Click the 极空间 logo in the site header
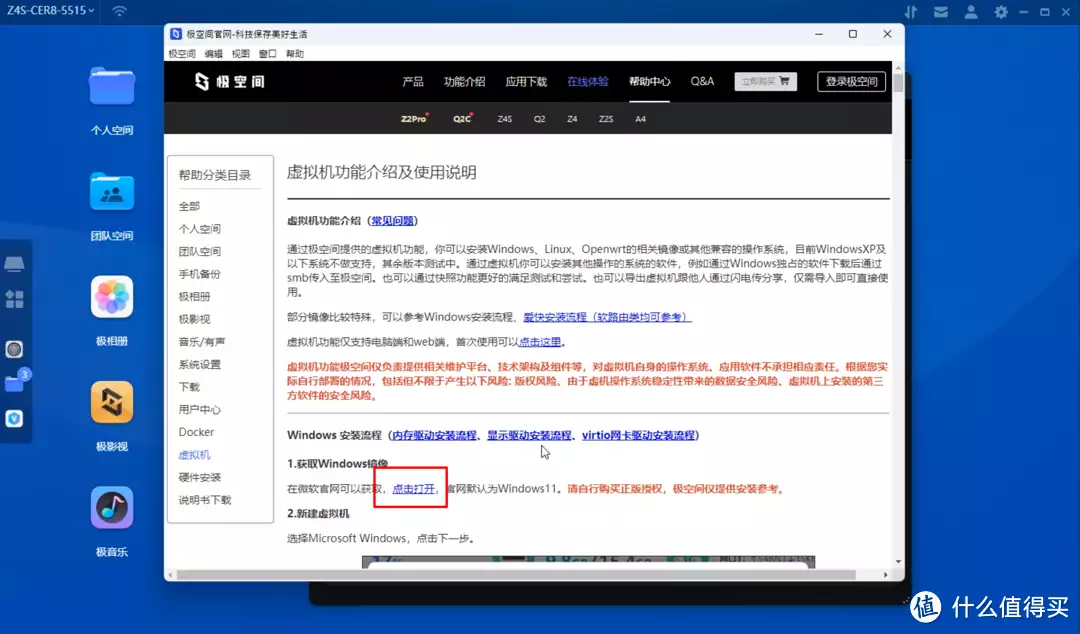This screenshot has height=634, width=1080. click(229, 81)
